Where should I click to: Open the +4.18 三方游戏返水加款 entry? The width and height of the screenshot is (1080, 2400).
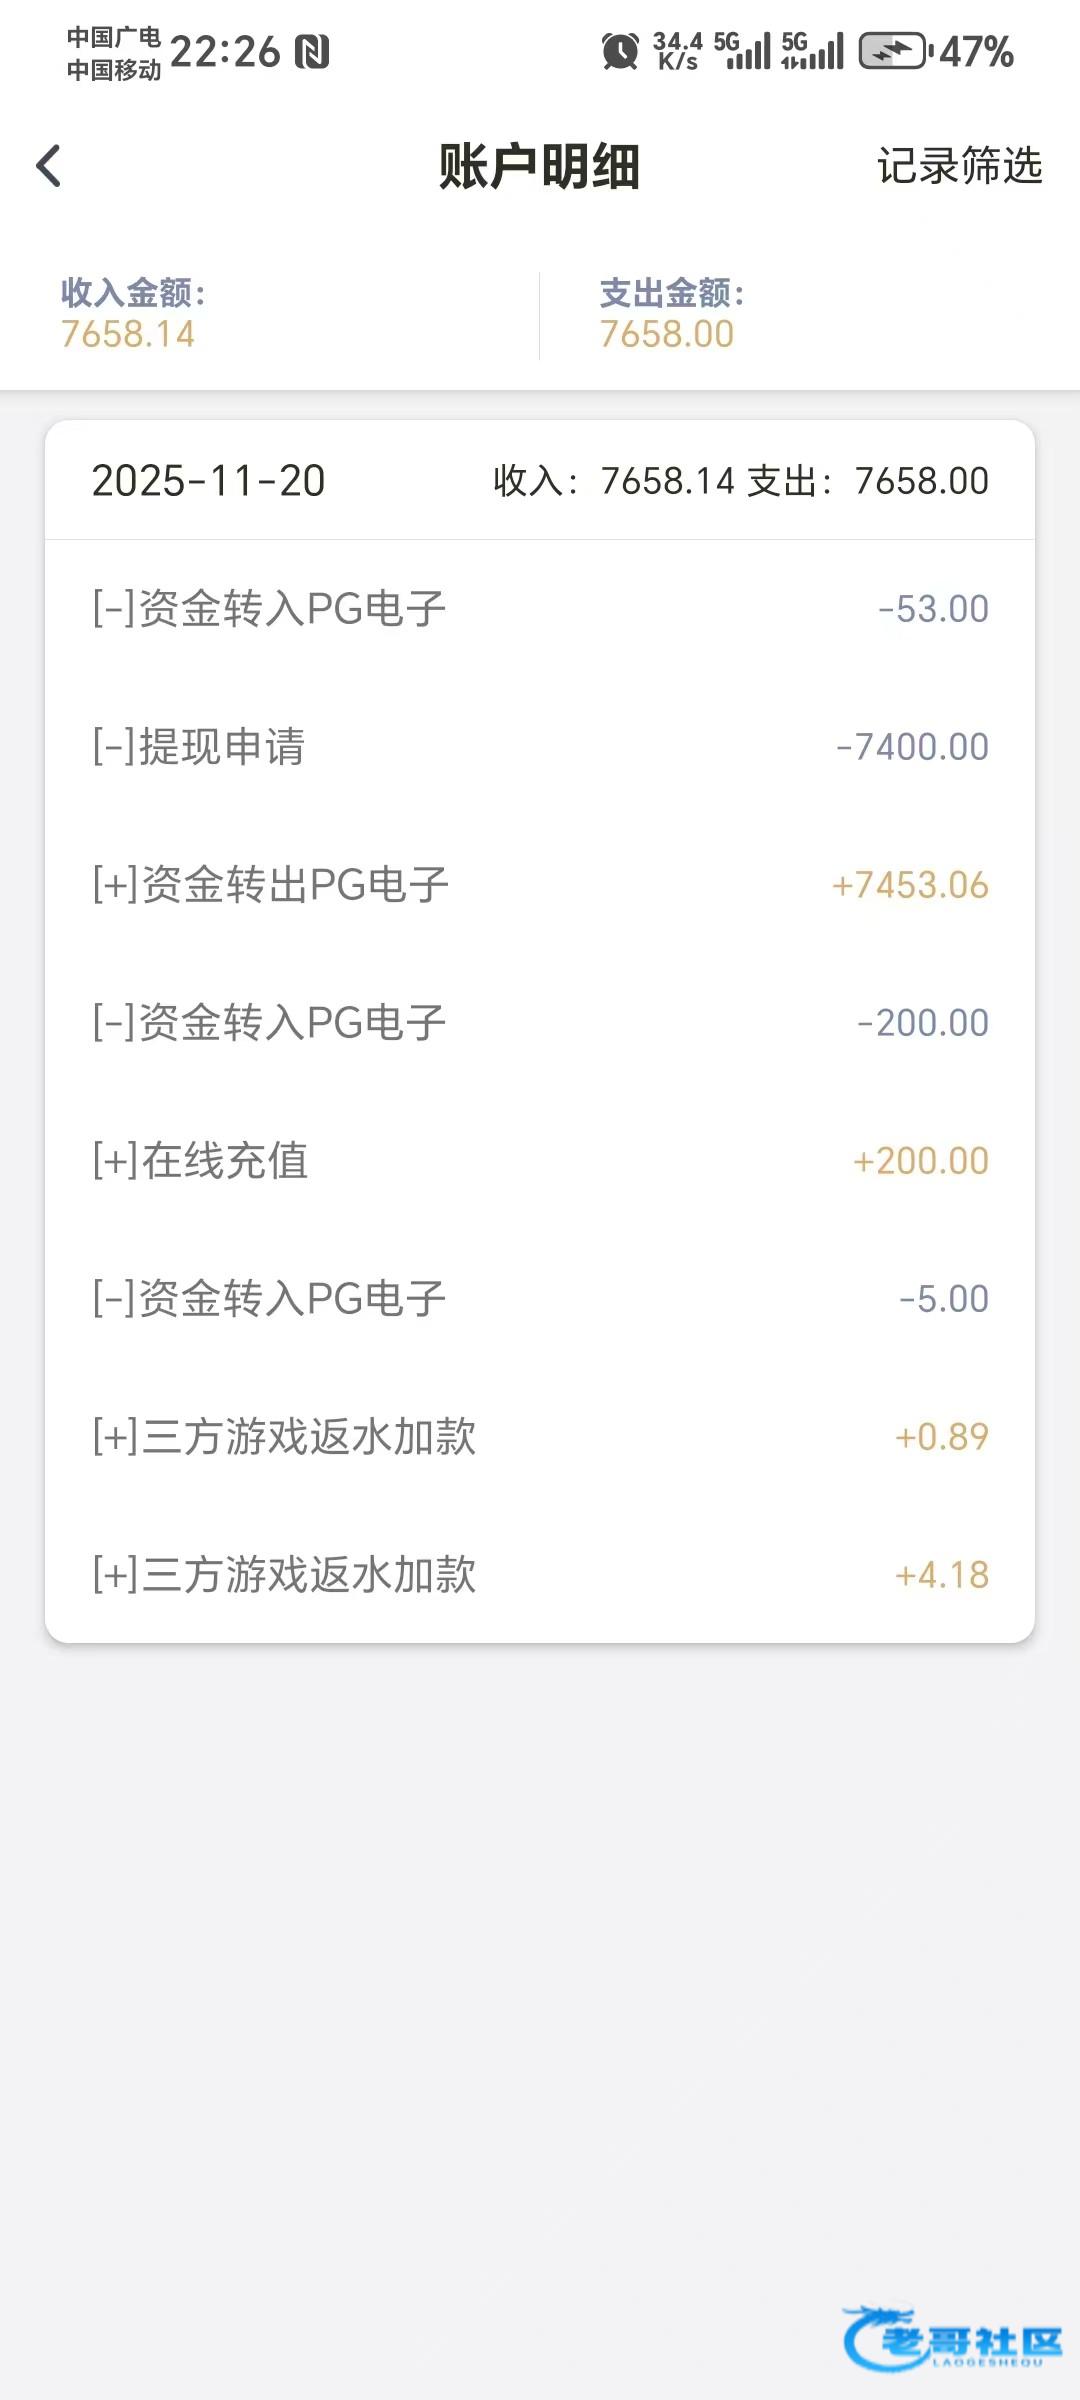click(x=540, y=1575)
